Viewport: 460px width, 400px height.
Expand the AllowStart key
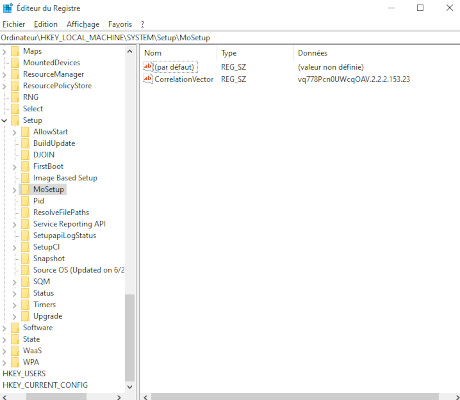click(14, 132)
